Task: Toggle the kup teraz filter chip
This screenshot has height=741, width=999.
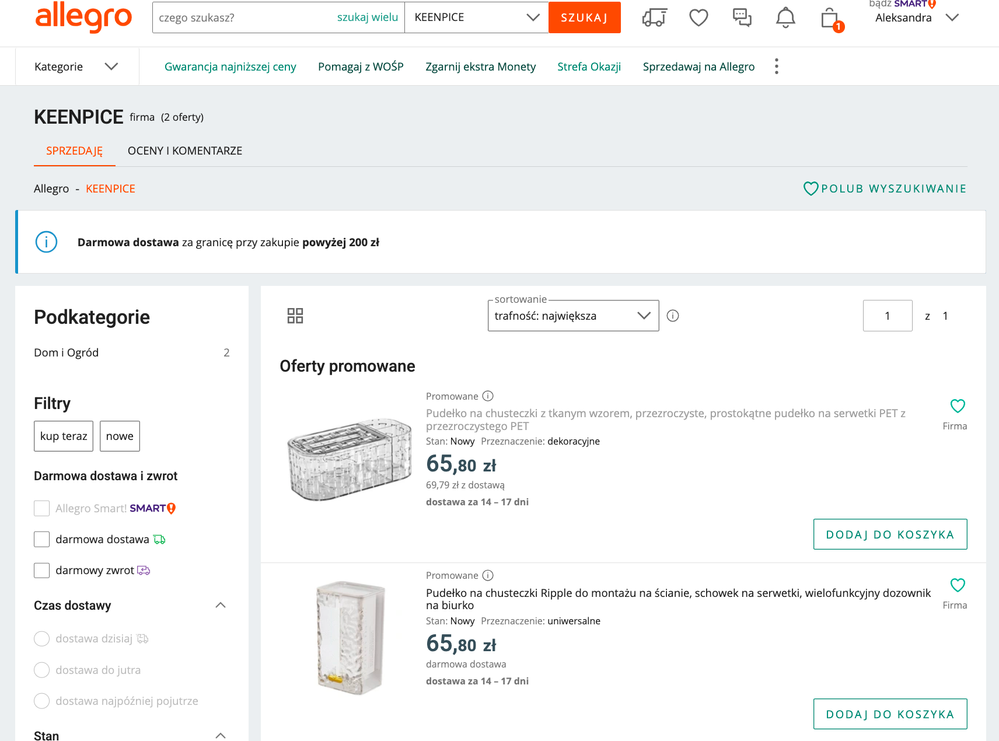Action: [x=64, y=436]
